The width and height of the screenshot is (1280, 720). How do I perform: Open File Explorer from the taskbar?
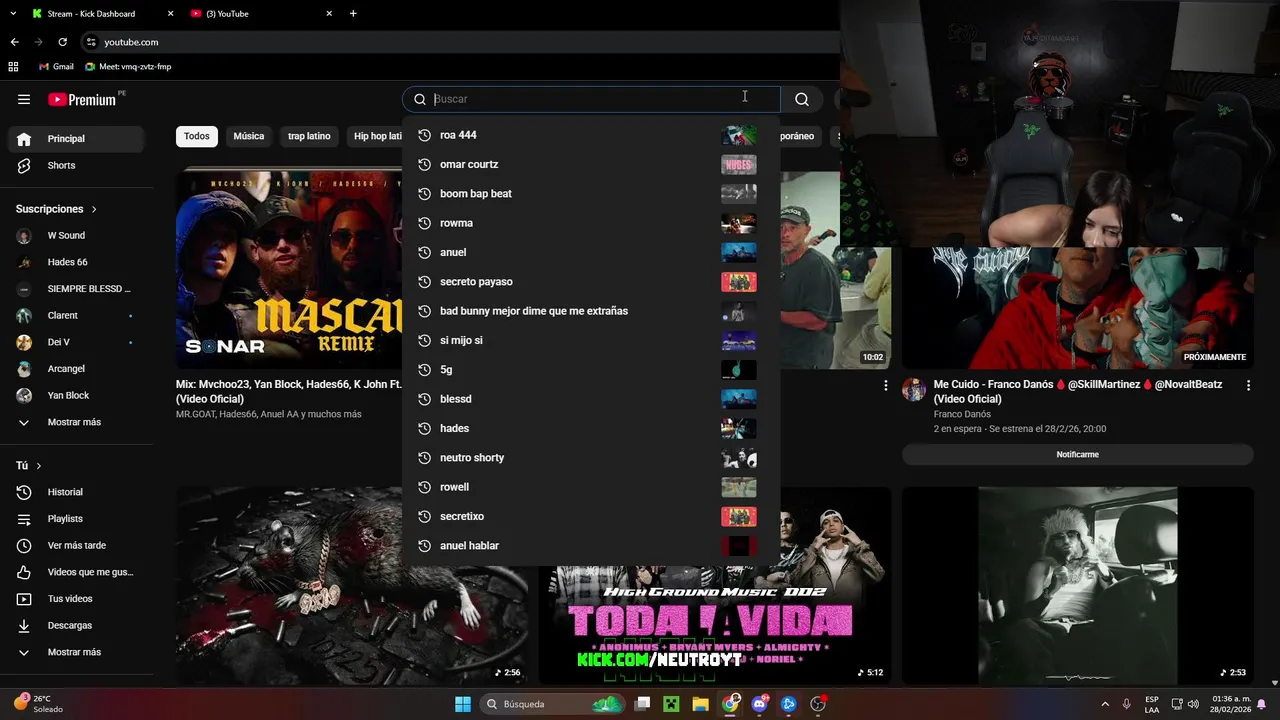(700, 704)
